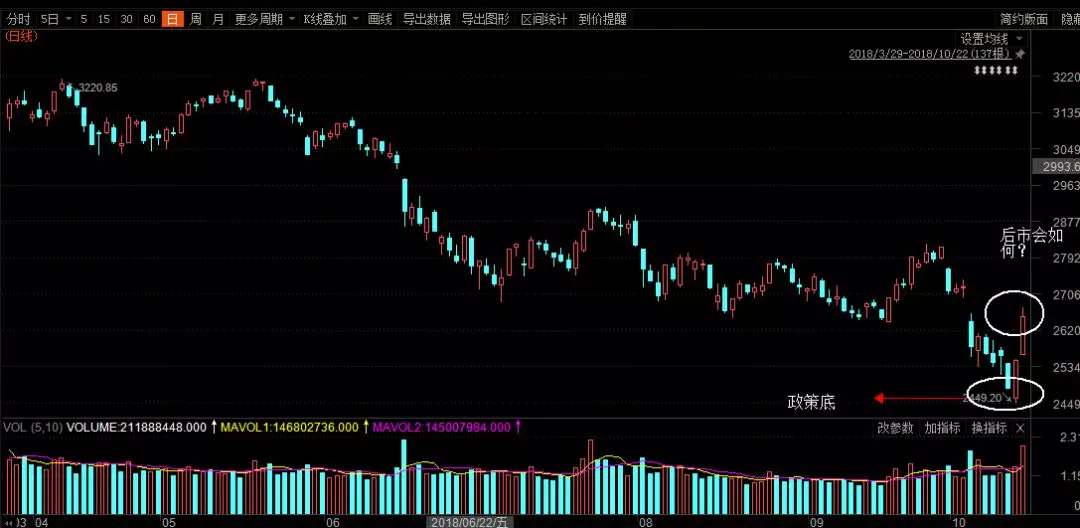Select the 月 monthly period tab
Viewport: 1080px width, 528px height.
[218, 19]
